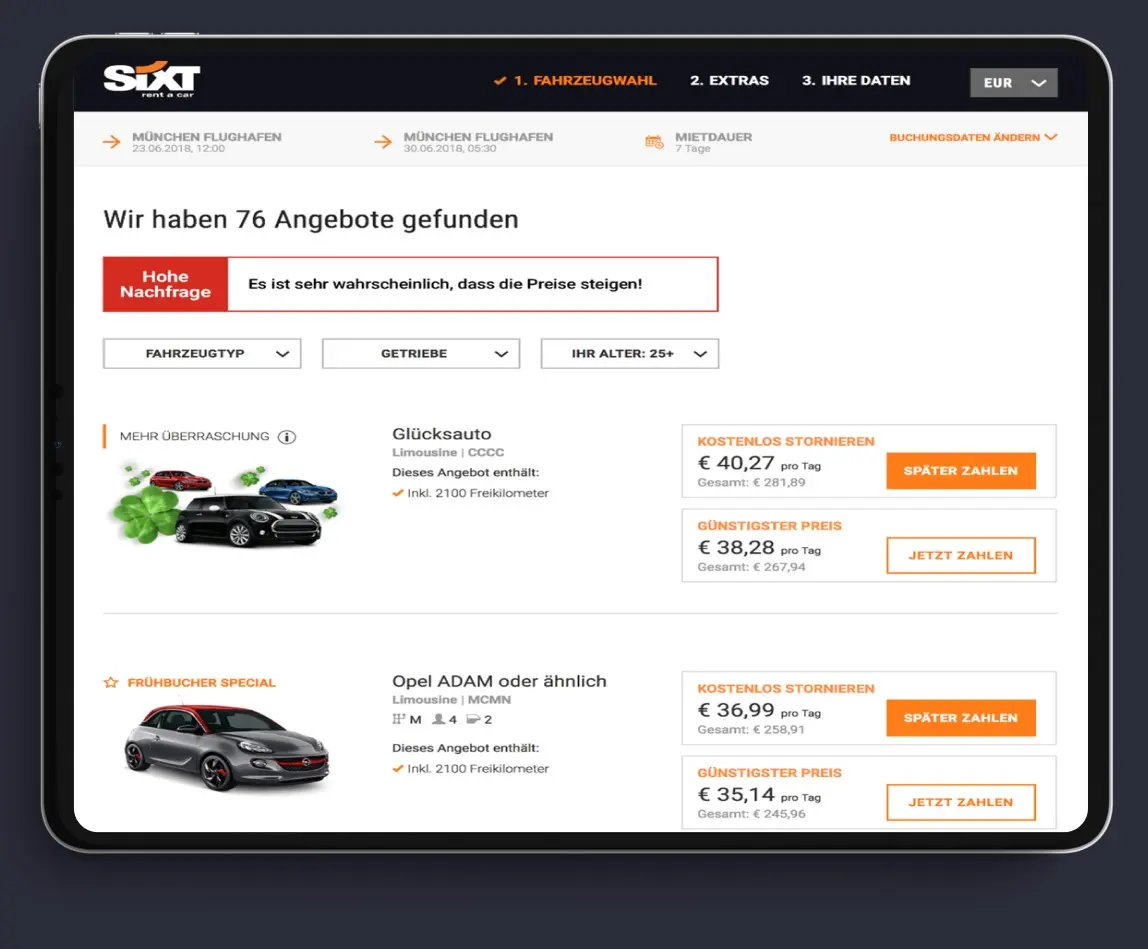Click the return date 30.06.2018, 05:30

point(450,149)
